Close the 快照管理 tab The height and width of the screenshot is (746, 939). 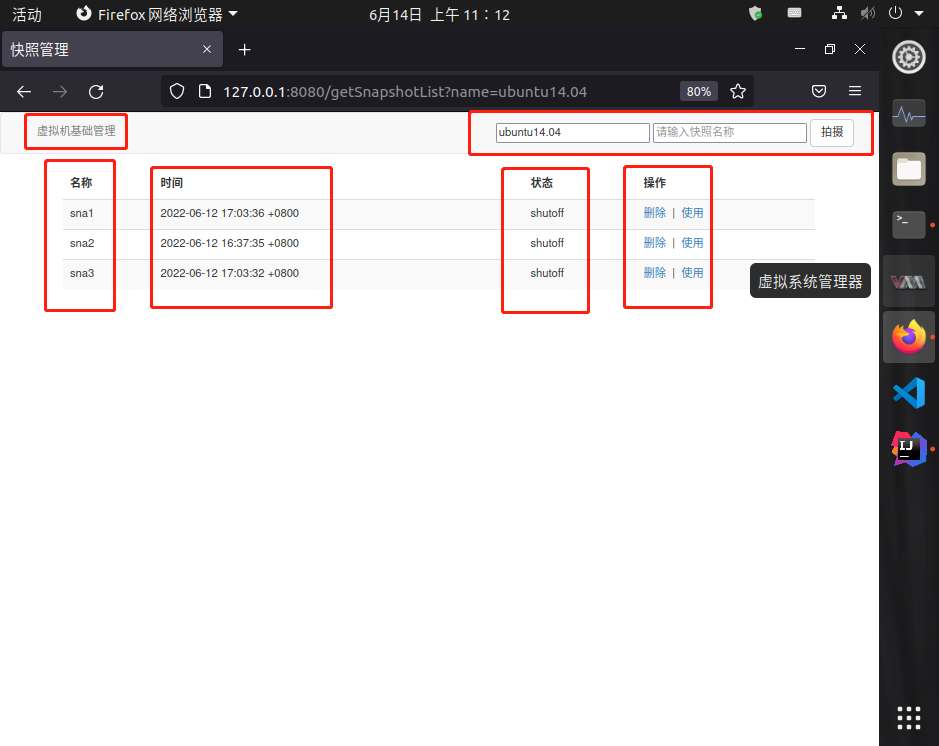click(x=207, y=49)
